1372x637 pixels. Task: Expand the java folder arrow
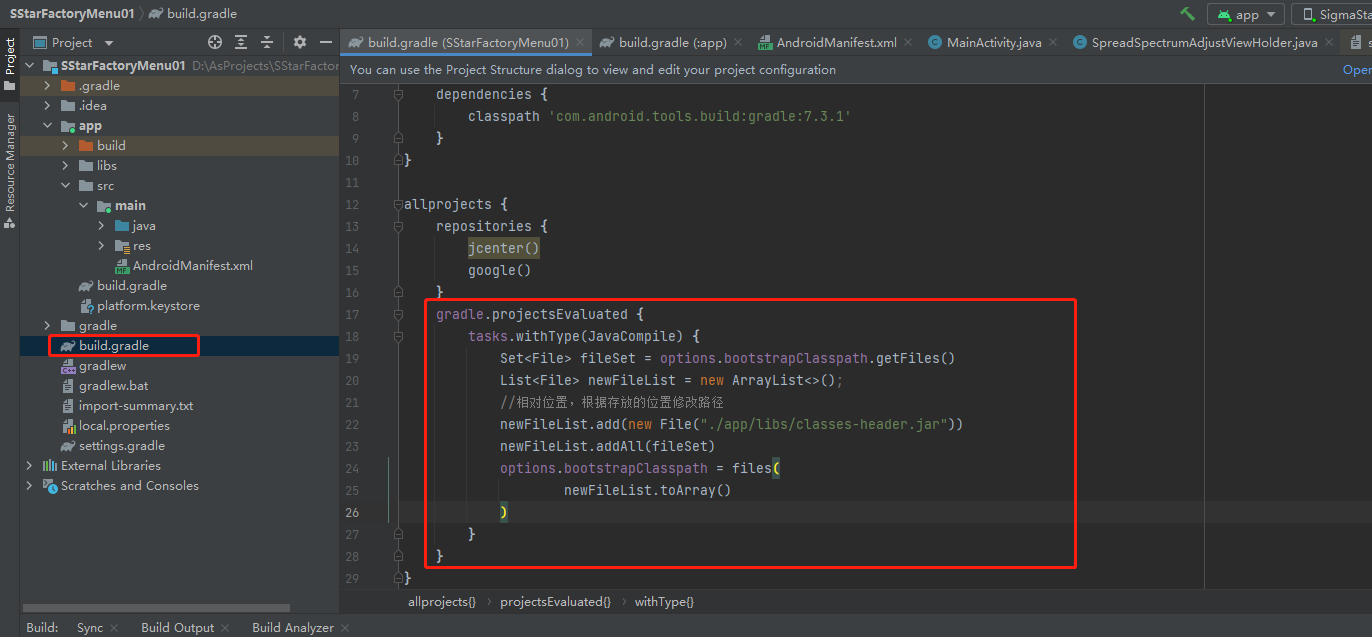tap(101, 226)
